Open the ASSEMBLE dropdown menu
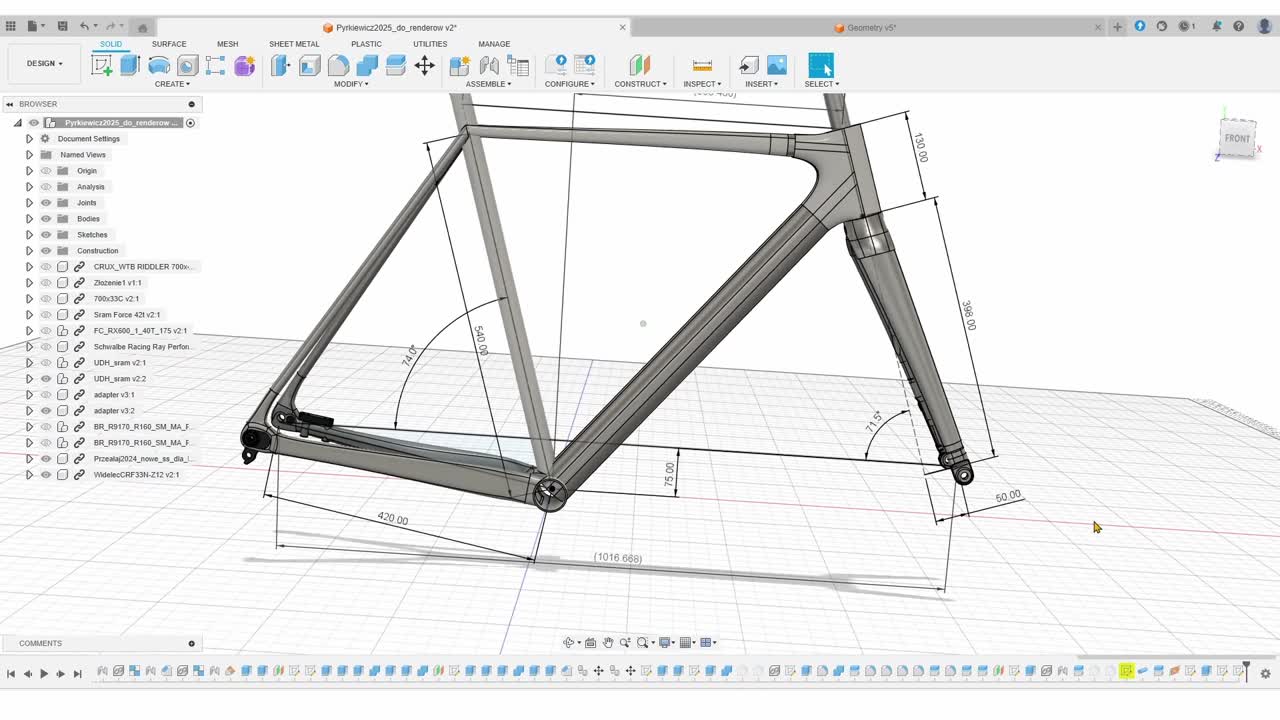Screen dimensions: 1280x720 (488, 84)
